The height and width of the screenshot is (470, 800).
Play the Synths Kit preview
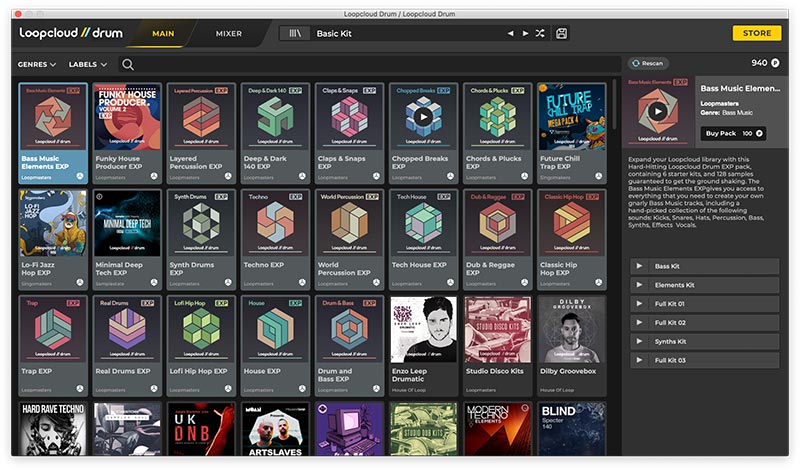point(639,341)
